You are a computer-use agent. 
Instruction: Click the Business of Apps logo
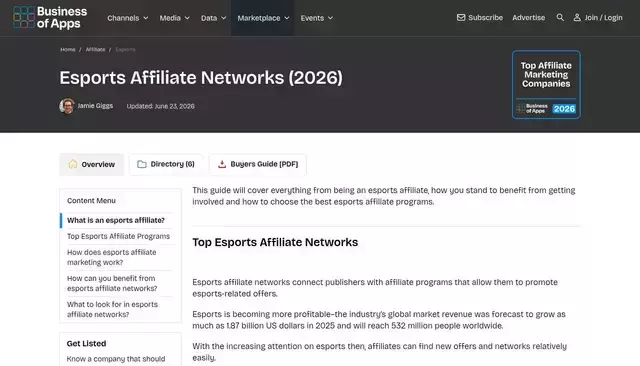tap(50, 18)
